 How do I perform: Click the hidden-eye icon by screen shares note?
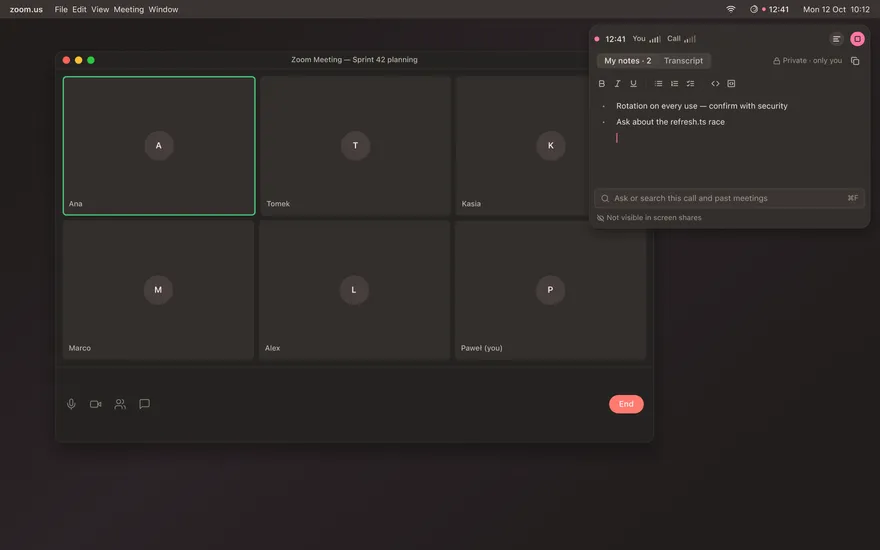point(601,218)
